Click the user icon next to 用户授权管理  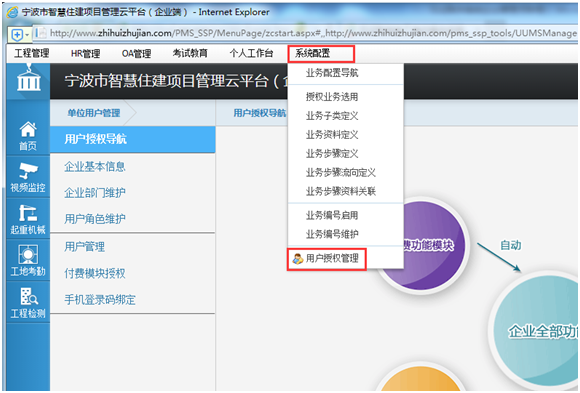point(298,259)
